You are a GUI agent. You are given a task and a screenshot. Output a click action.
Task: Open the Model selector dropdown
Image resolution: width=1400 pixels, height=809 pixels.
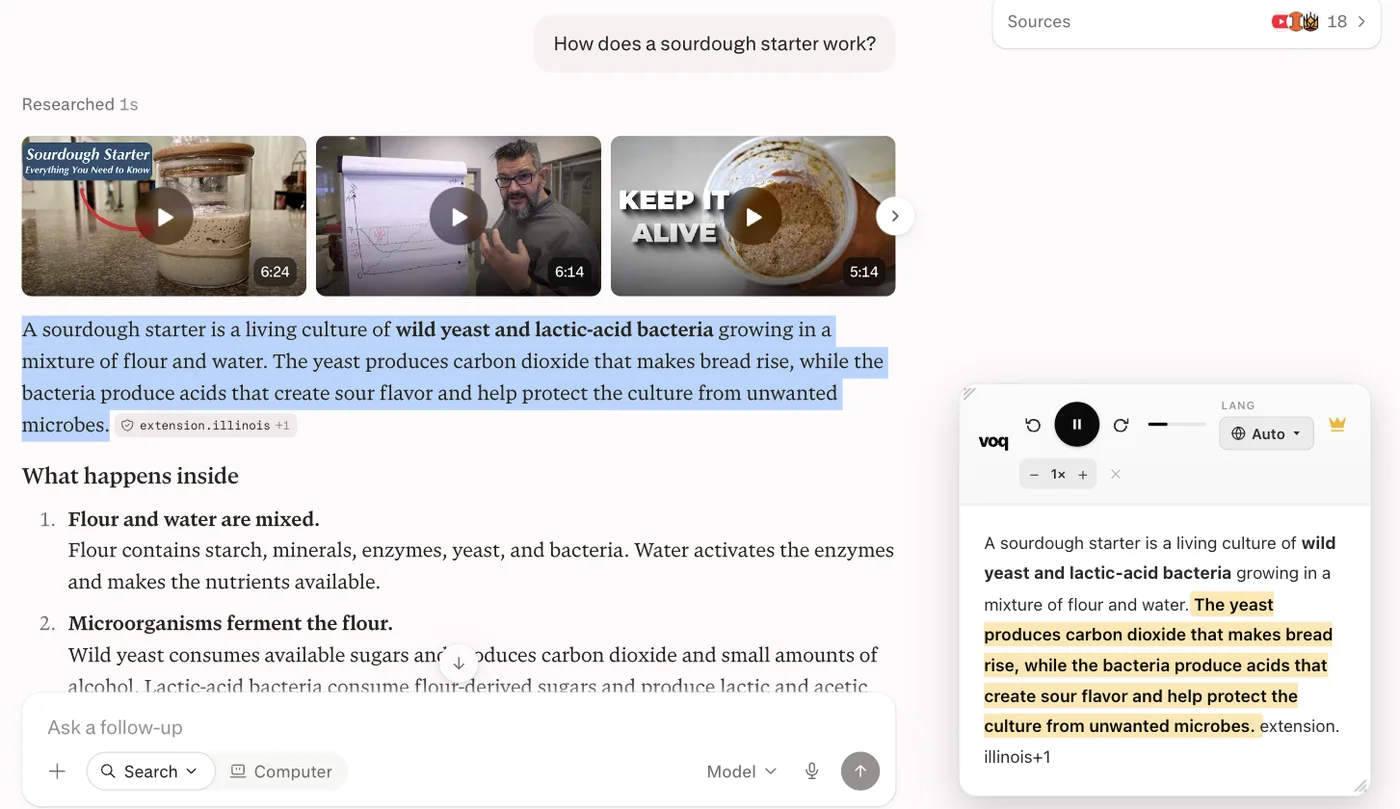click(741, 771)
